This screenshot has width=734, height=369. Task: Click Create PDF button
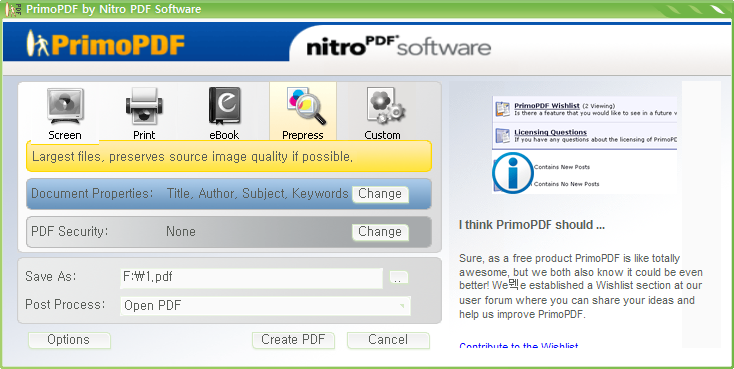(293, 340)
